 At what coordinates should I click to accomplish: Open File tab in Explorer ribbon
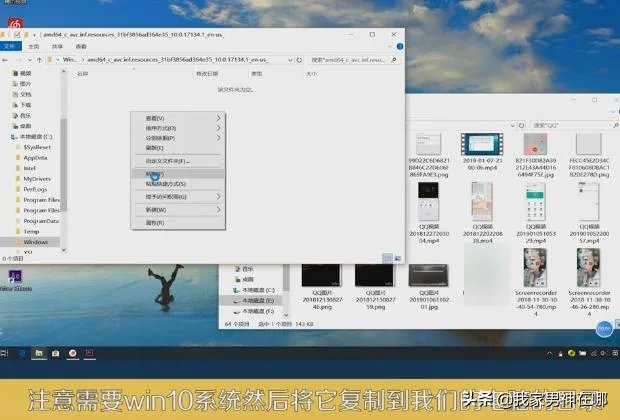click(x=11, y=47)
